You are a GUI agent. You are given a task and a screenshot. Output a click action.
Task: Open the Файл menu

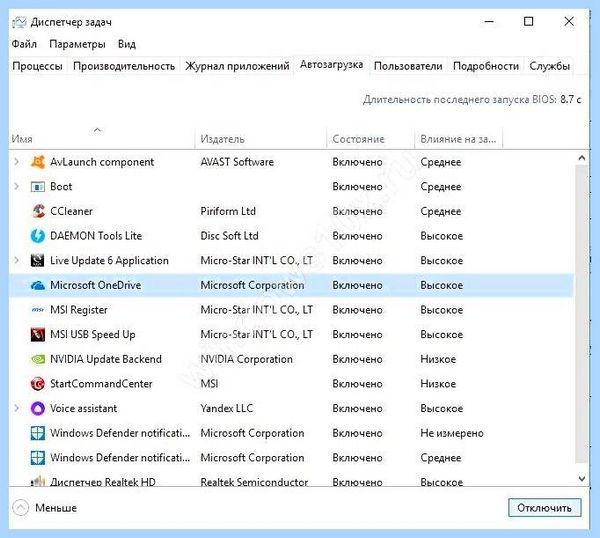[24, 44]
